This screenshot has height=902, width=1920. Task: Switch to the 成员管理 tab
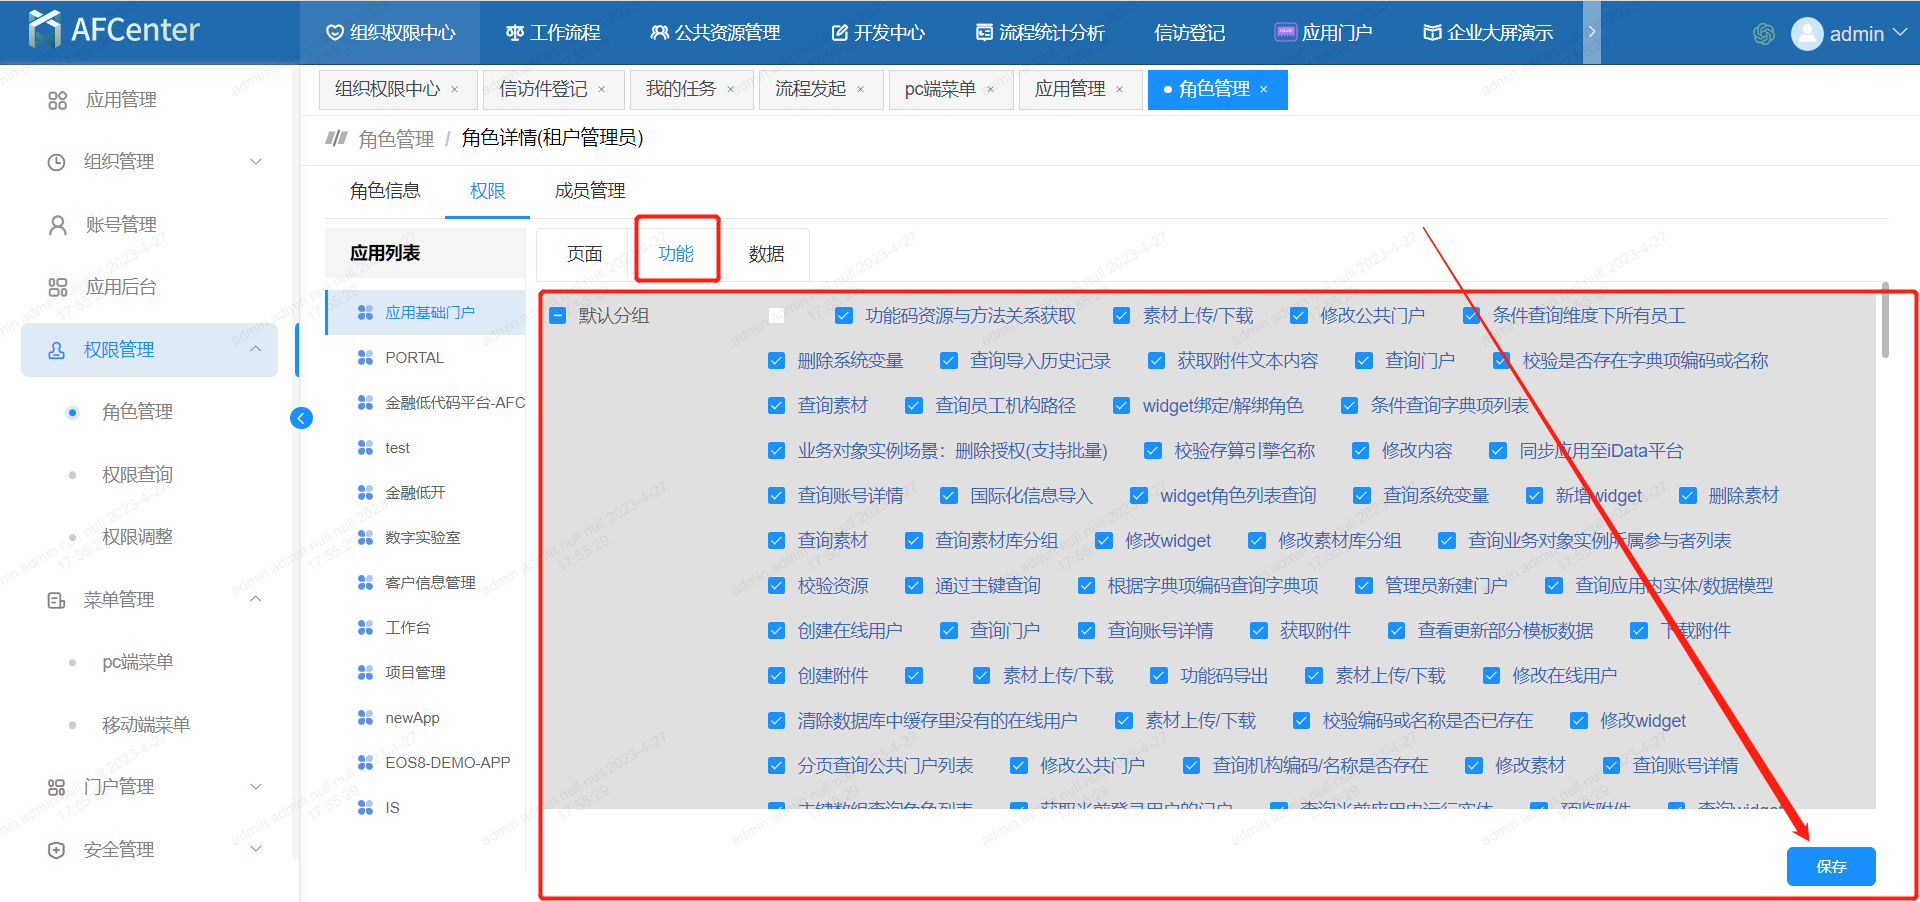pos(589,191)
